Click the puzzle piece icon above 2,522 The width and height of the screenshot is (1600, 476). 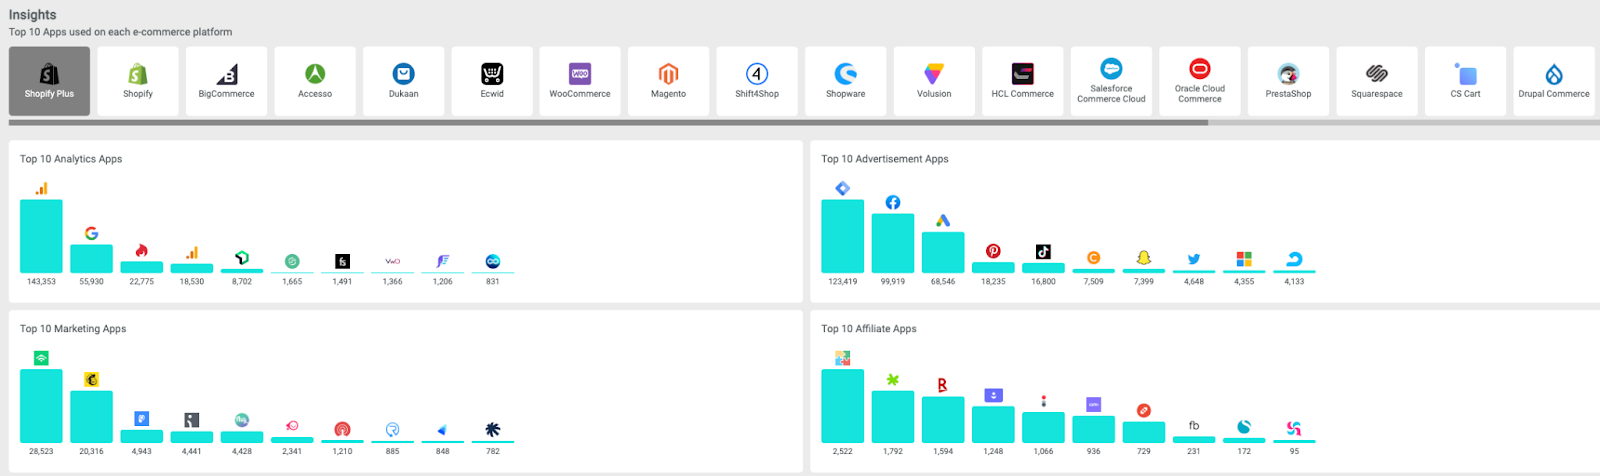click(842, 358)
